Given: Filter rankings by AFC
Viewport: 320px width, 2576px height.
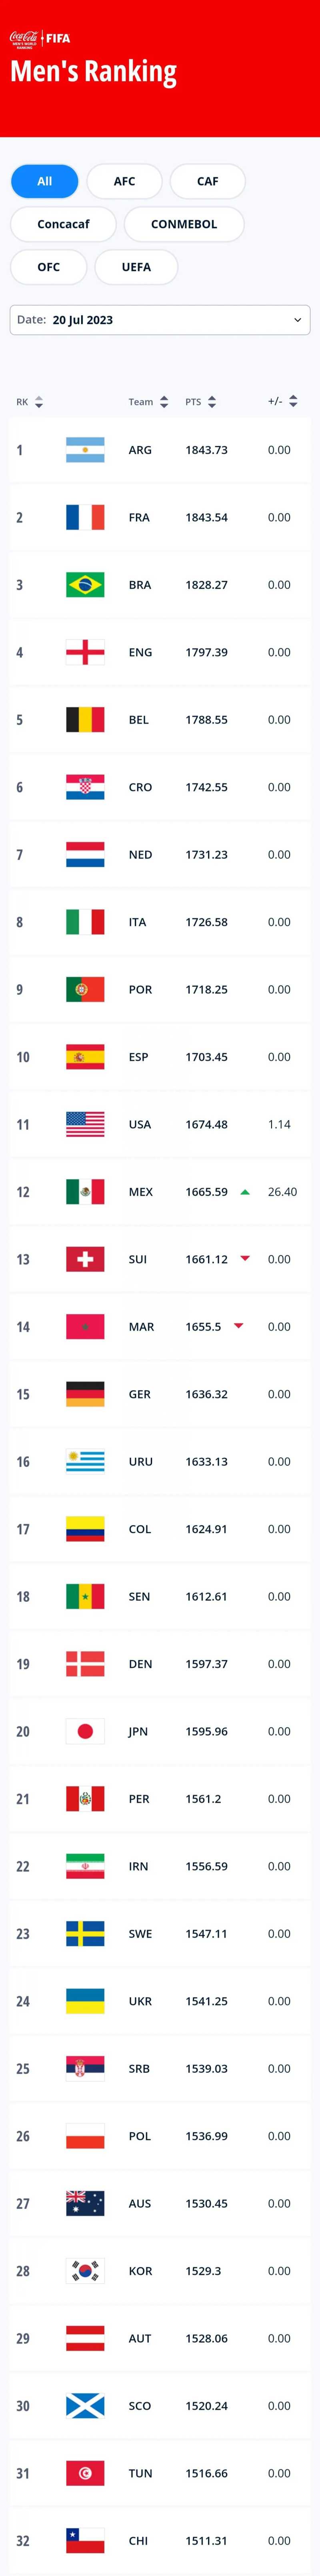Looking at the screenshot, I should point(124,181).
